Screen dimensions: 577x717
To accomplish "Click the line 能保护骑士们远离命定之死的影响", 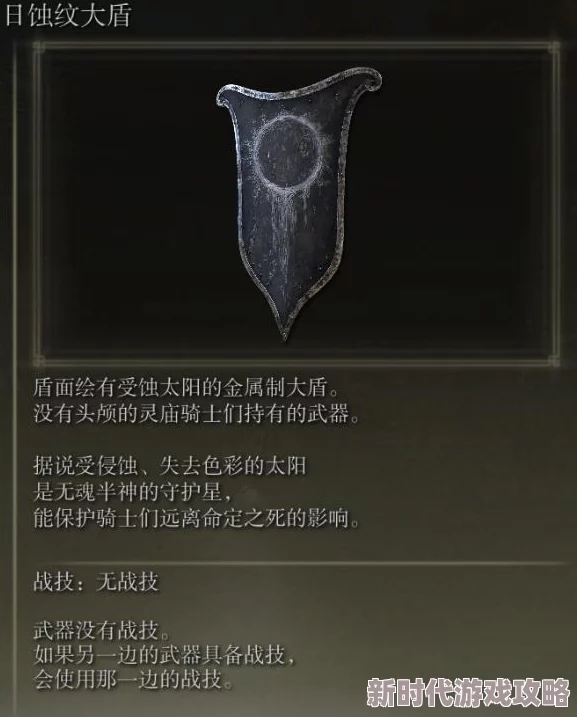I will [197, 518].
